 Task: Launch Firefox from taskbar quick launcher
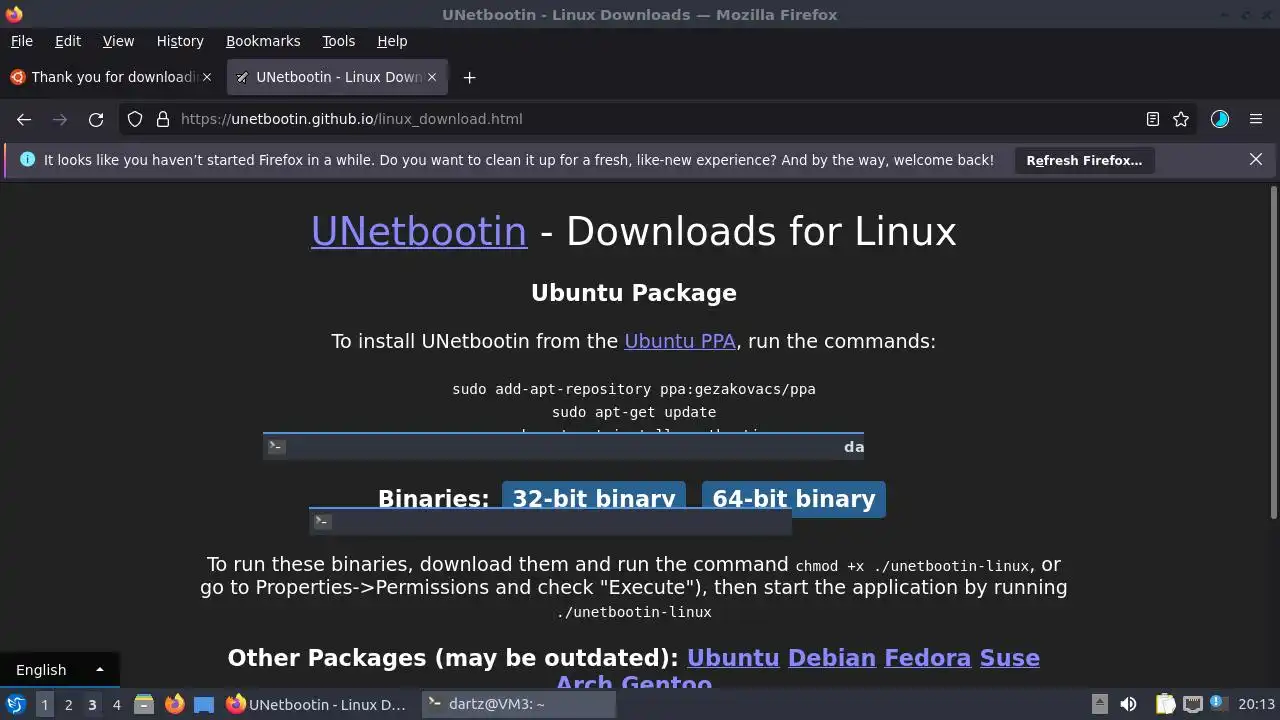(174, 705)
